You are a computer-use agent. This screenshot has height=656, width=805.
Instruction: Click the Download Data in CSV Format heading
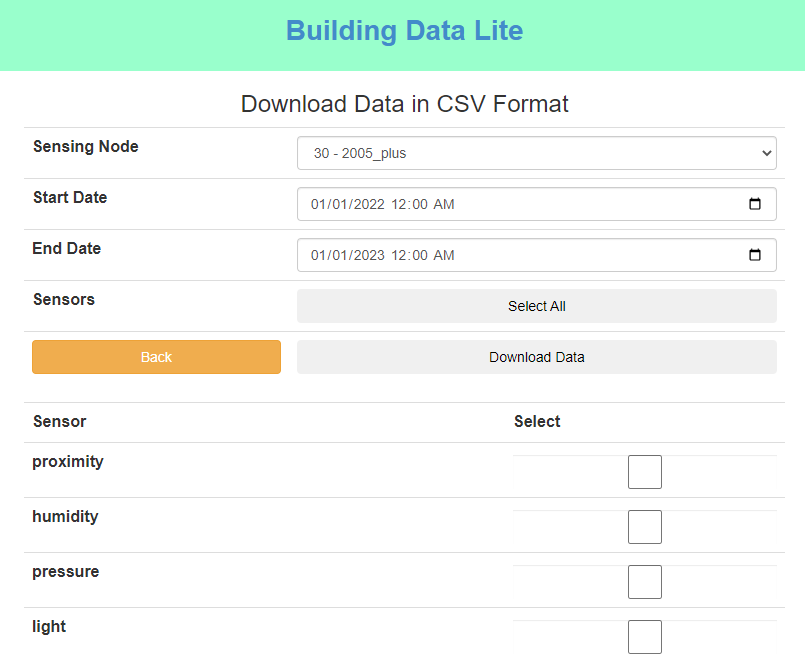pos(404,104)
